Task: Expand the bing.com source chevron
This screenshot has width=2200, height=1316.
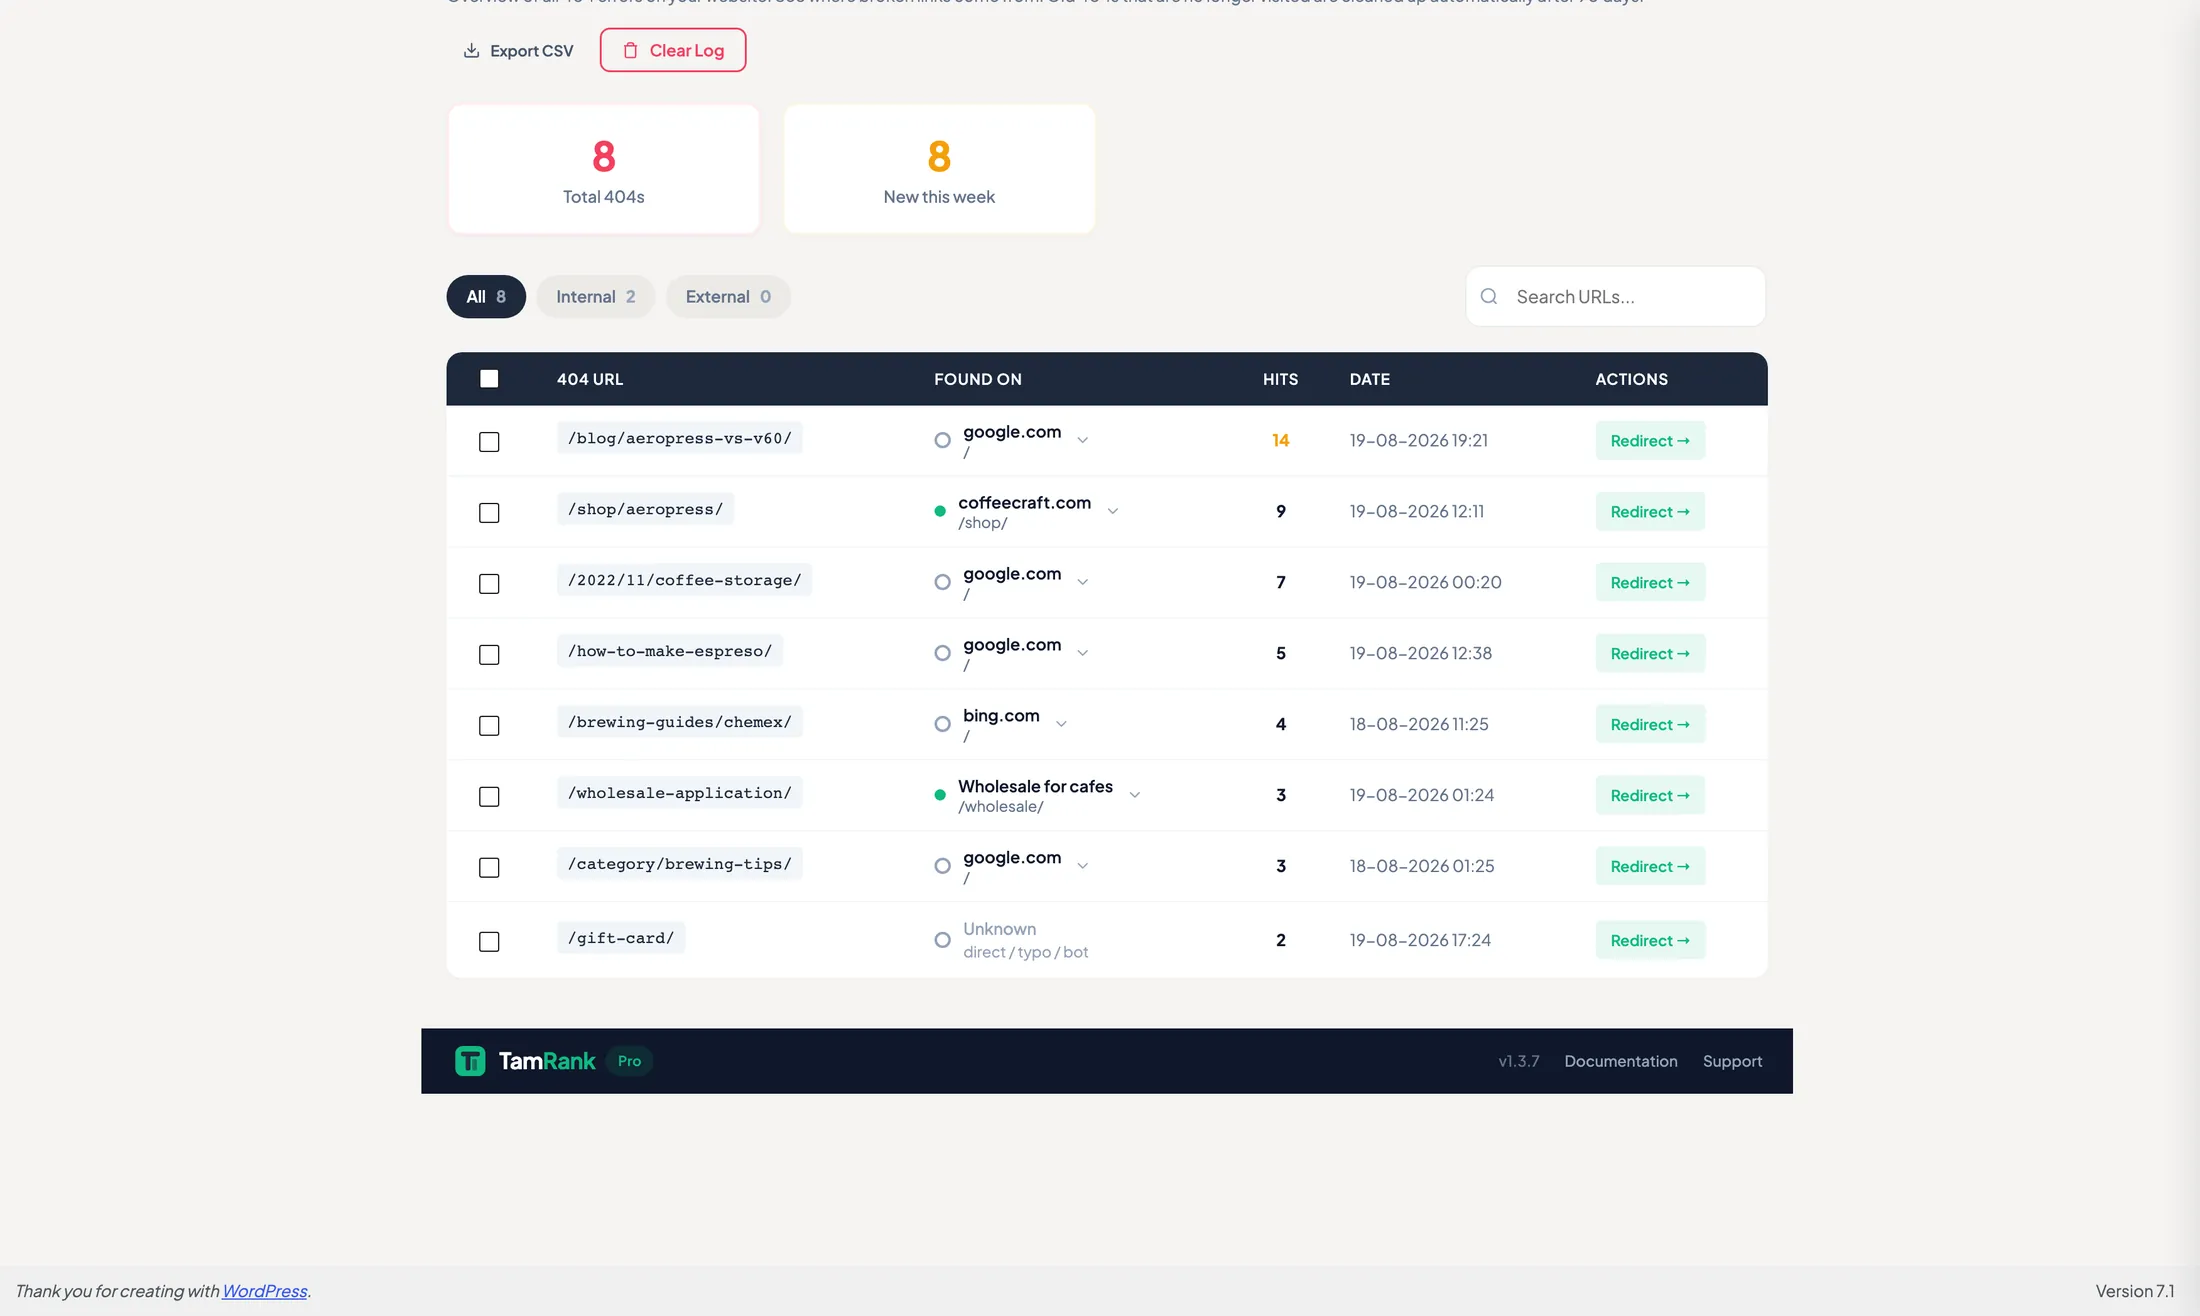Action: pyautogui.click(x=1061, y=724)
